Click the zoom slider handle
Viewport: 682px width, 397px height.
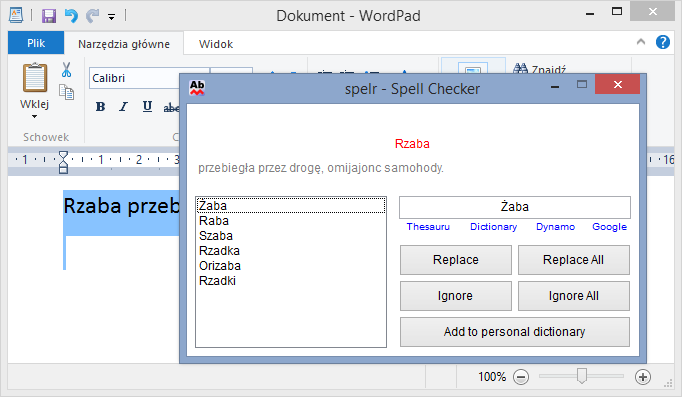click(582, 376)
